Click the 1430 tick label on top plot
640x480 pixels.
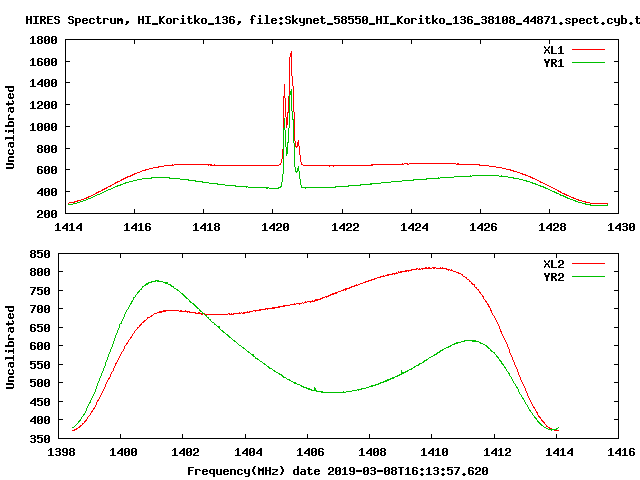coord(621,227)
